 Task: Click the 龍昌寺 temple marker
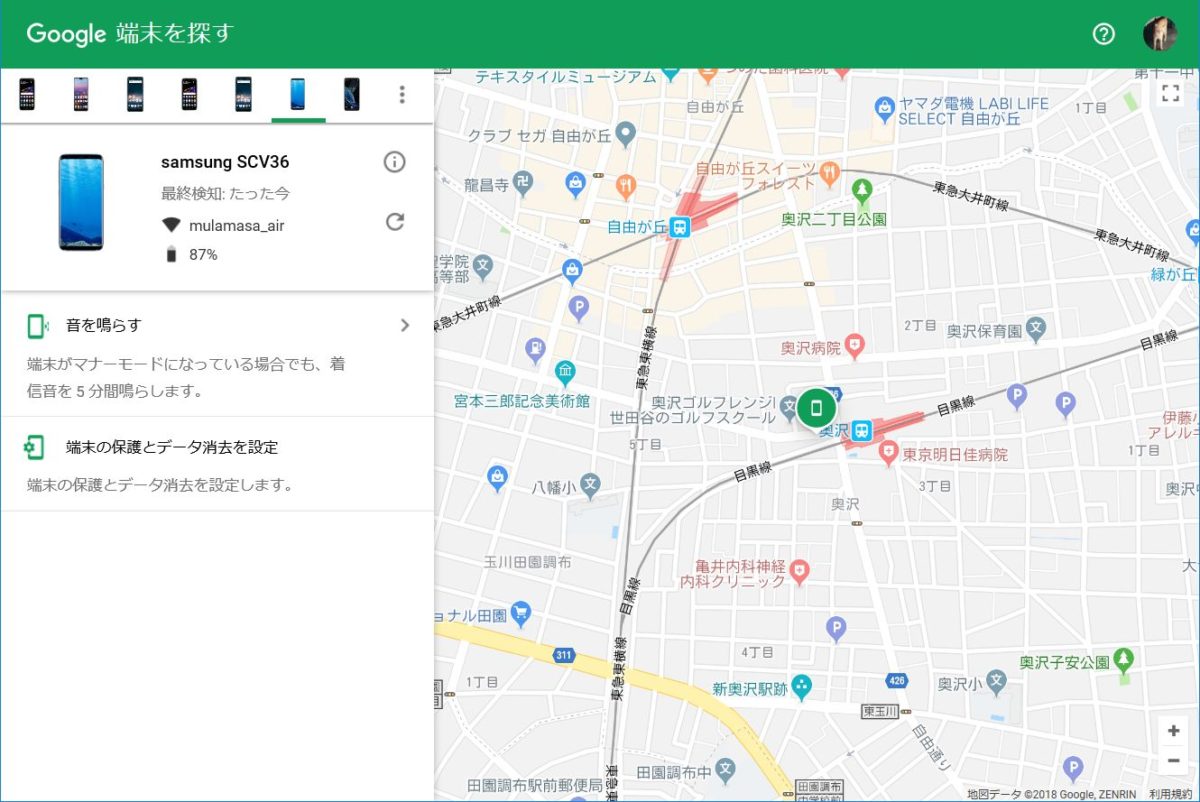click(523, 185)
